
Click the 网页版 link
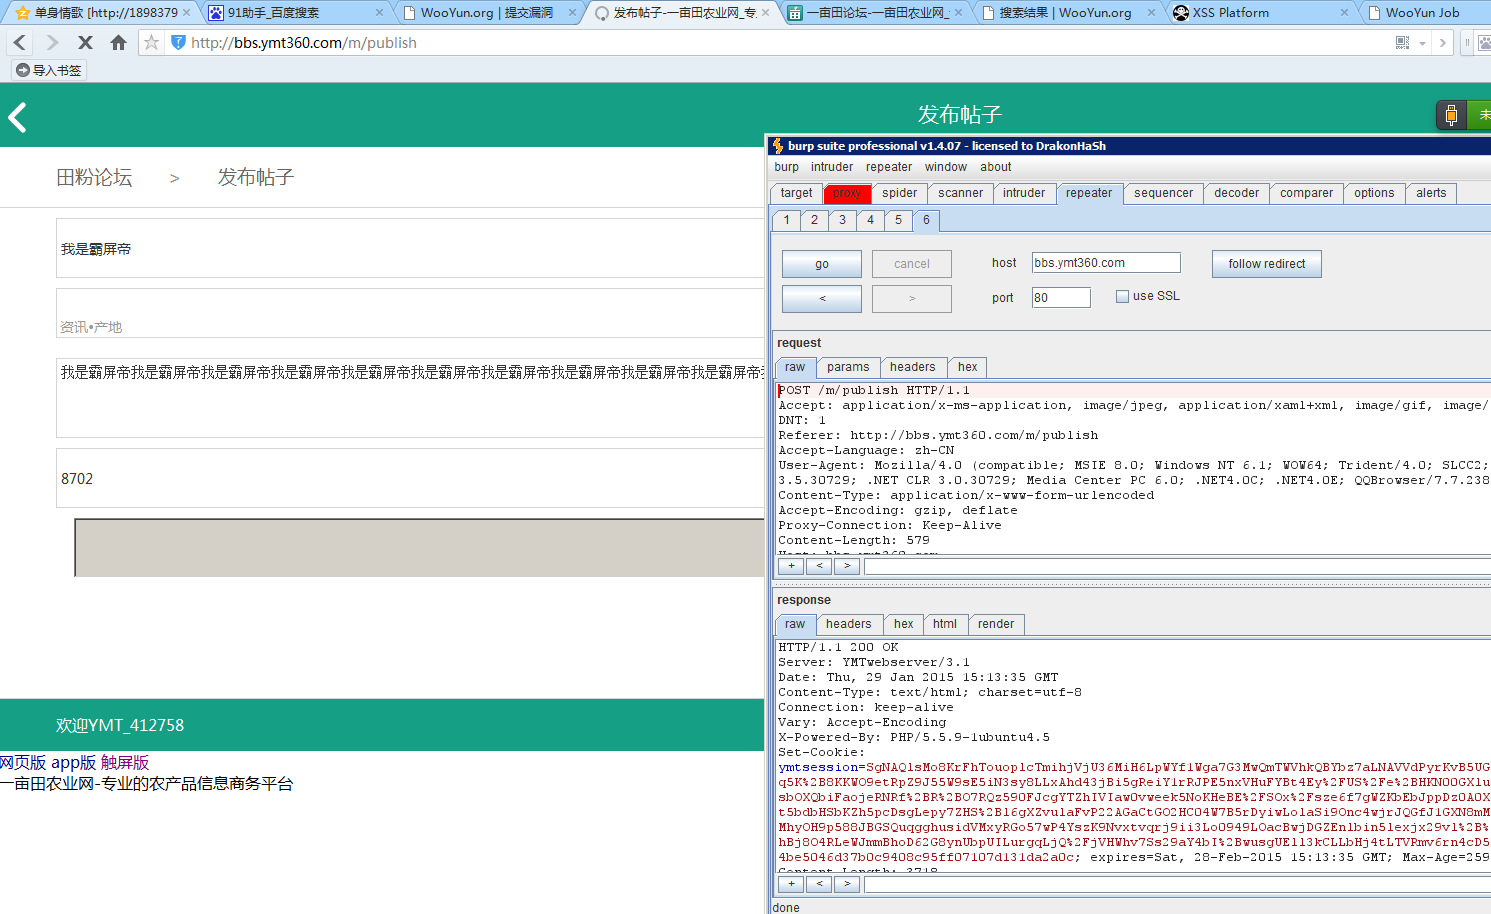(x=23, y=762)
